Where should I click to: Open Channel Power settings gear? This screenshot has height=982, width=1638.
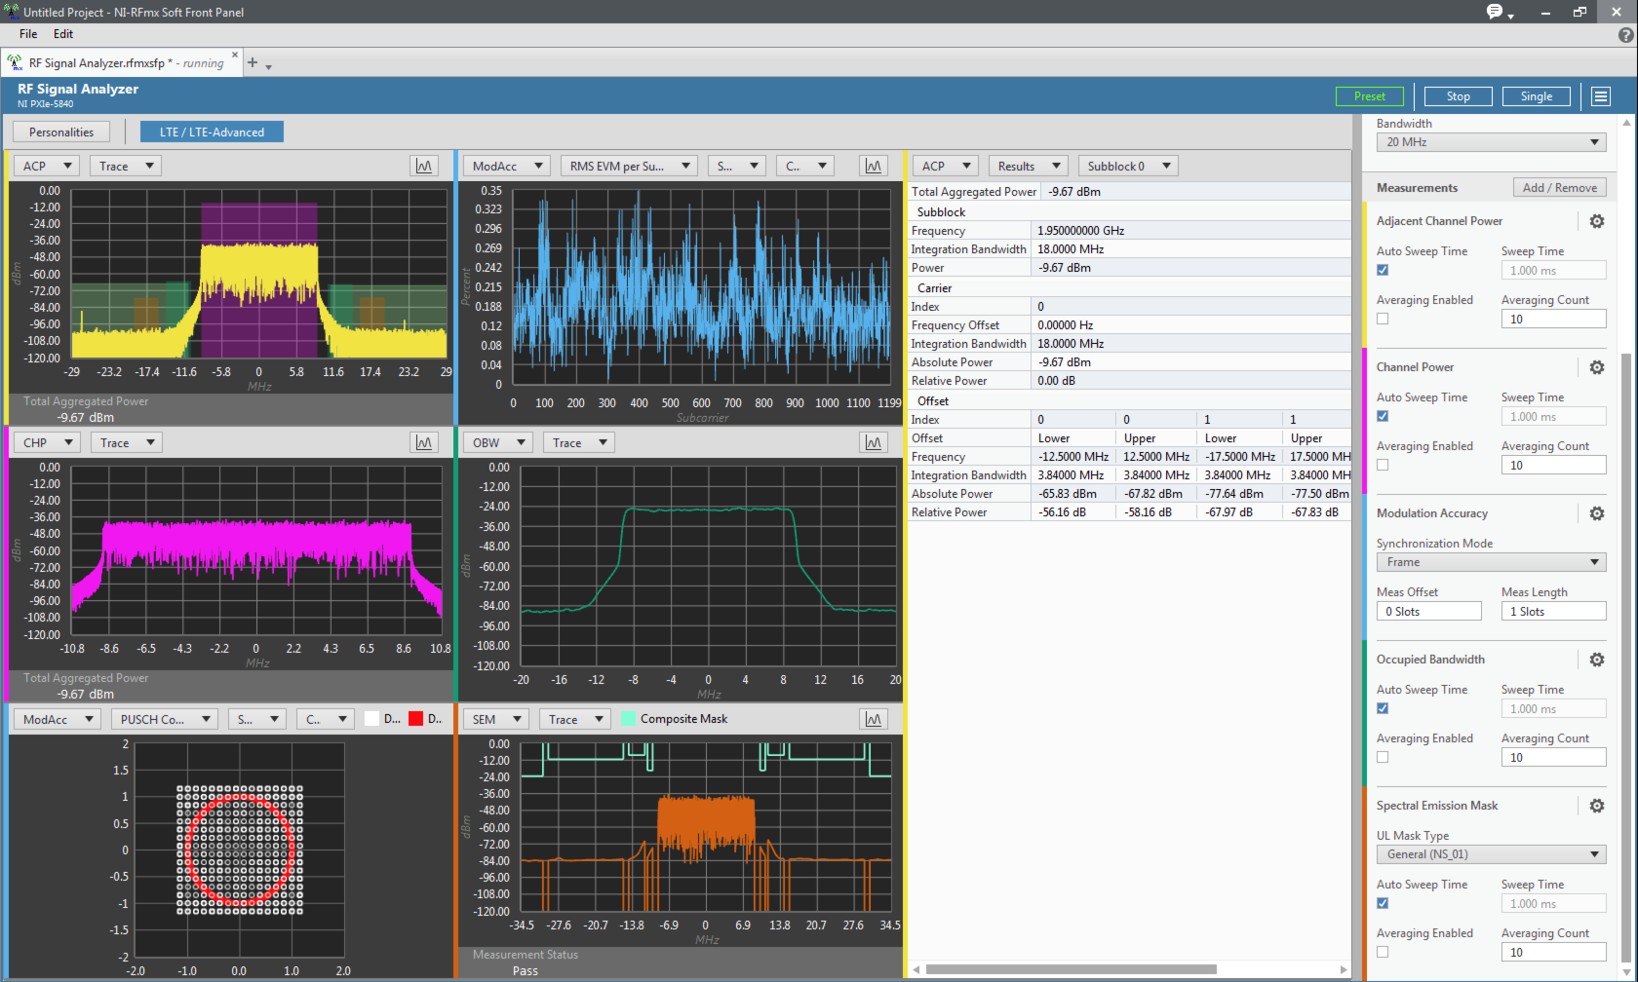tap(1597, 367)
